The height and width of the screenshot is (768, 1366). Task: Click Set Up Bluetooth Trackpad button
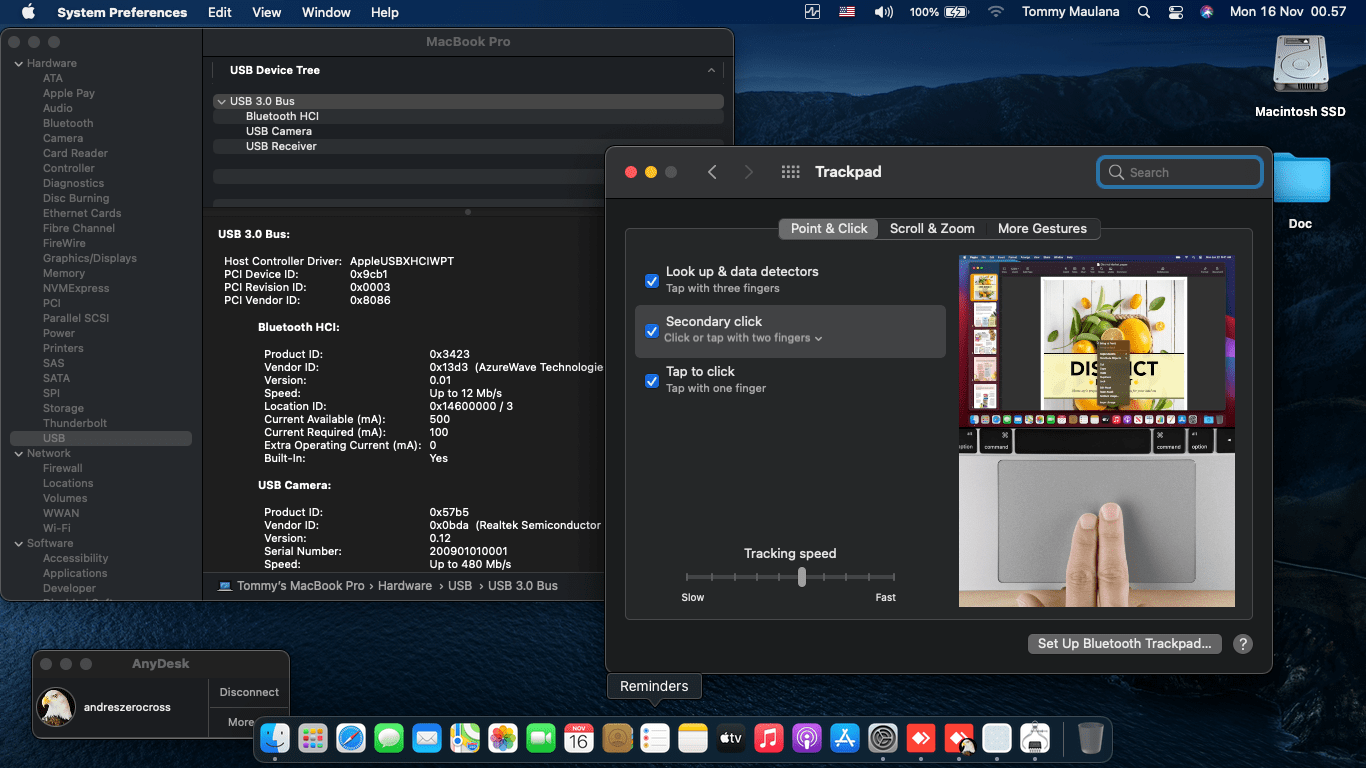coord(1124,644)
